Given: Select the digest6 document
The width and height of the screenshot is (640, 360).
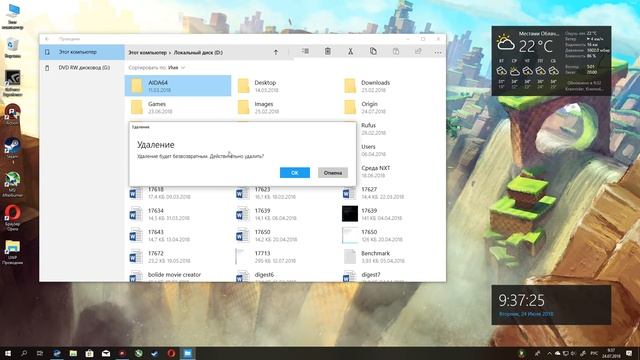Looking at the screenshot, I should 284,275.
